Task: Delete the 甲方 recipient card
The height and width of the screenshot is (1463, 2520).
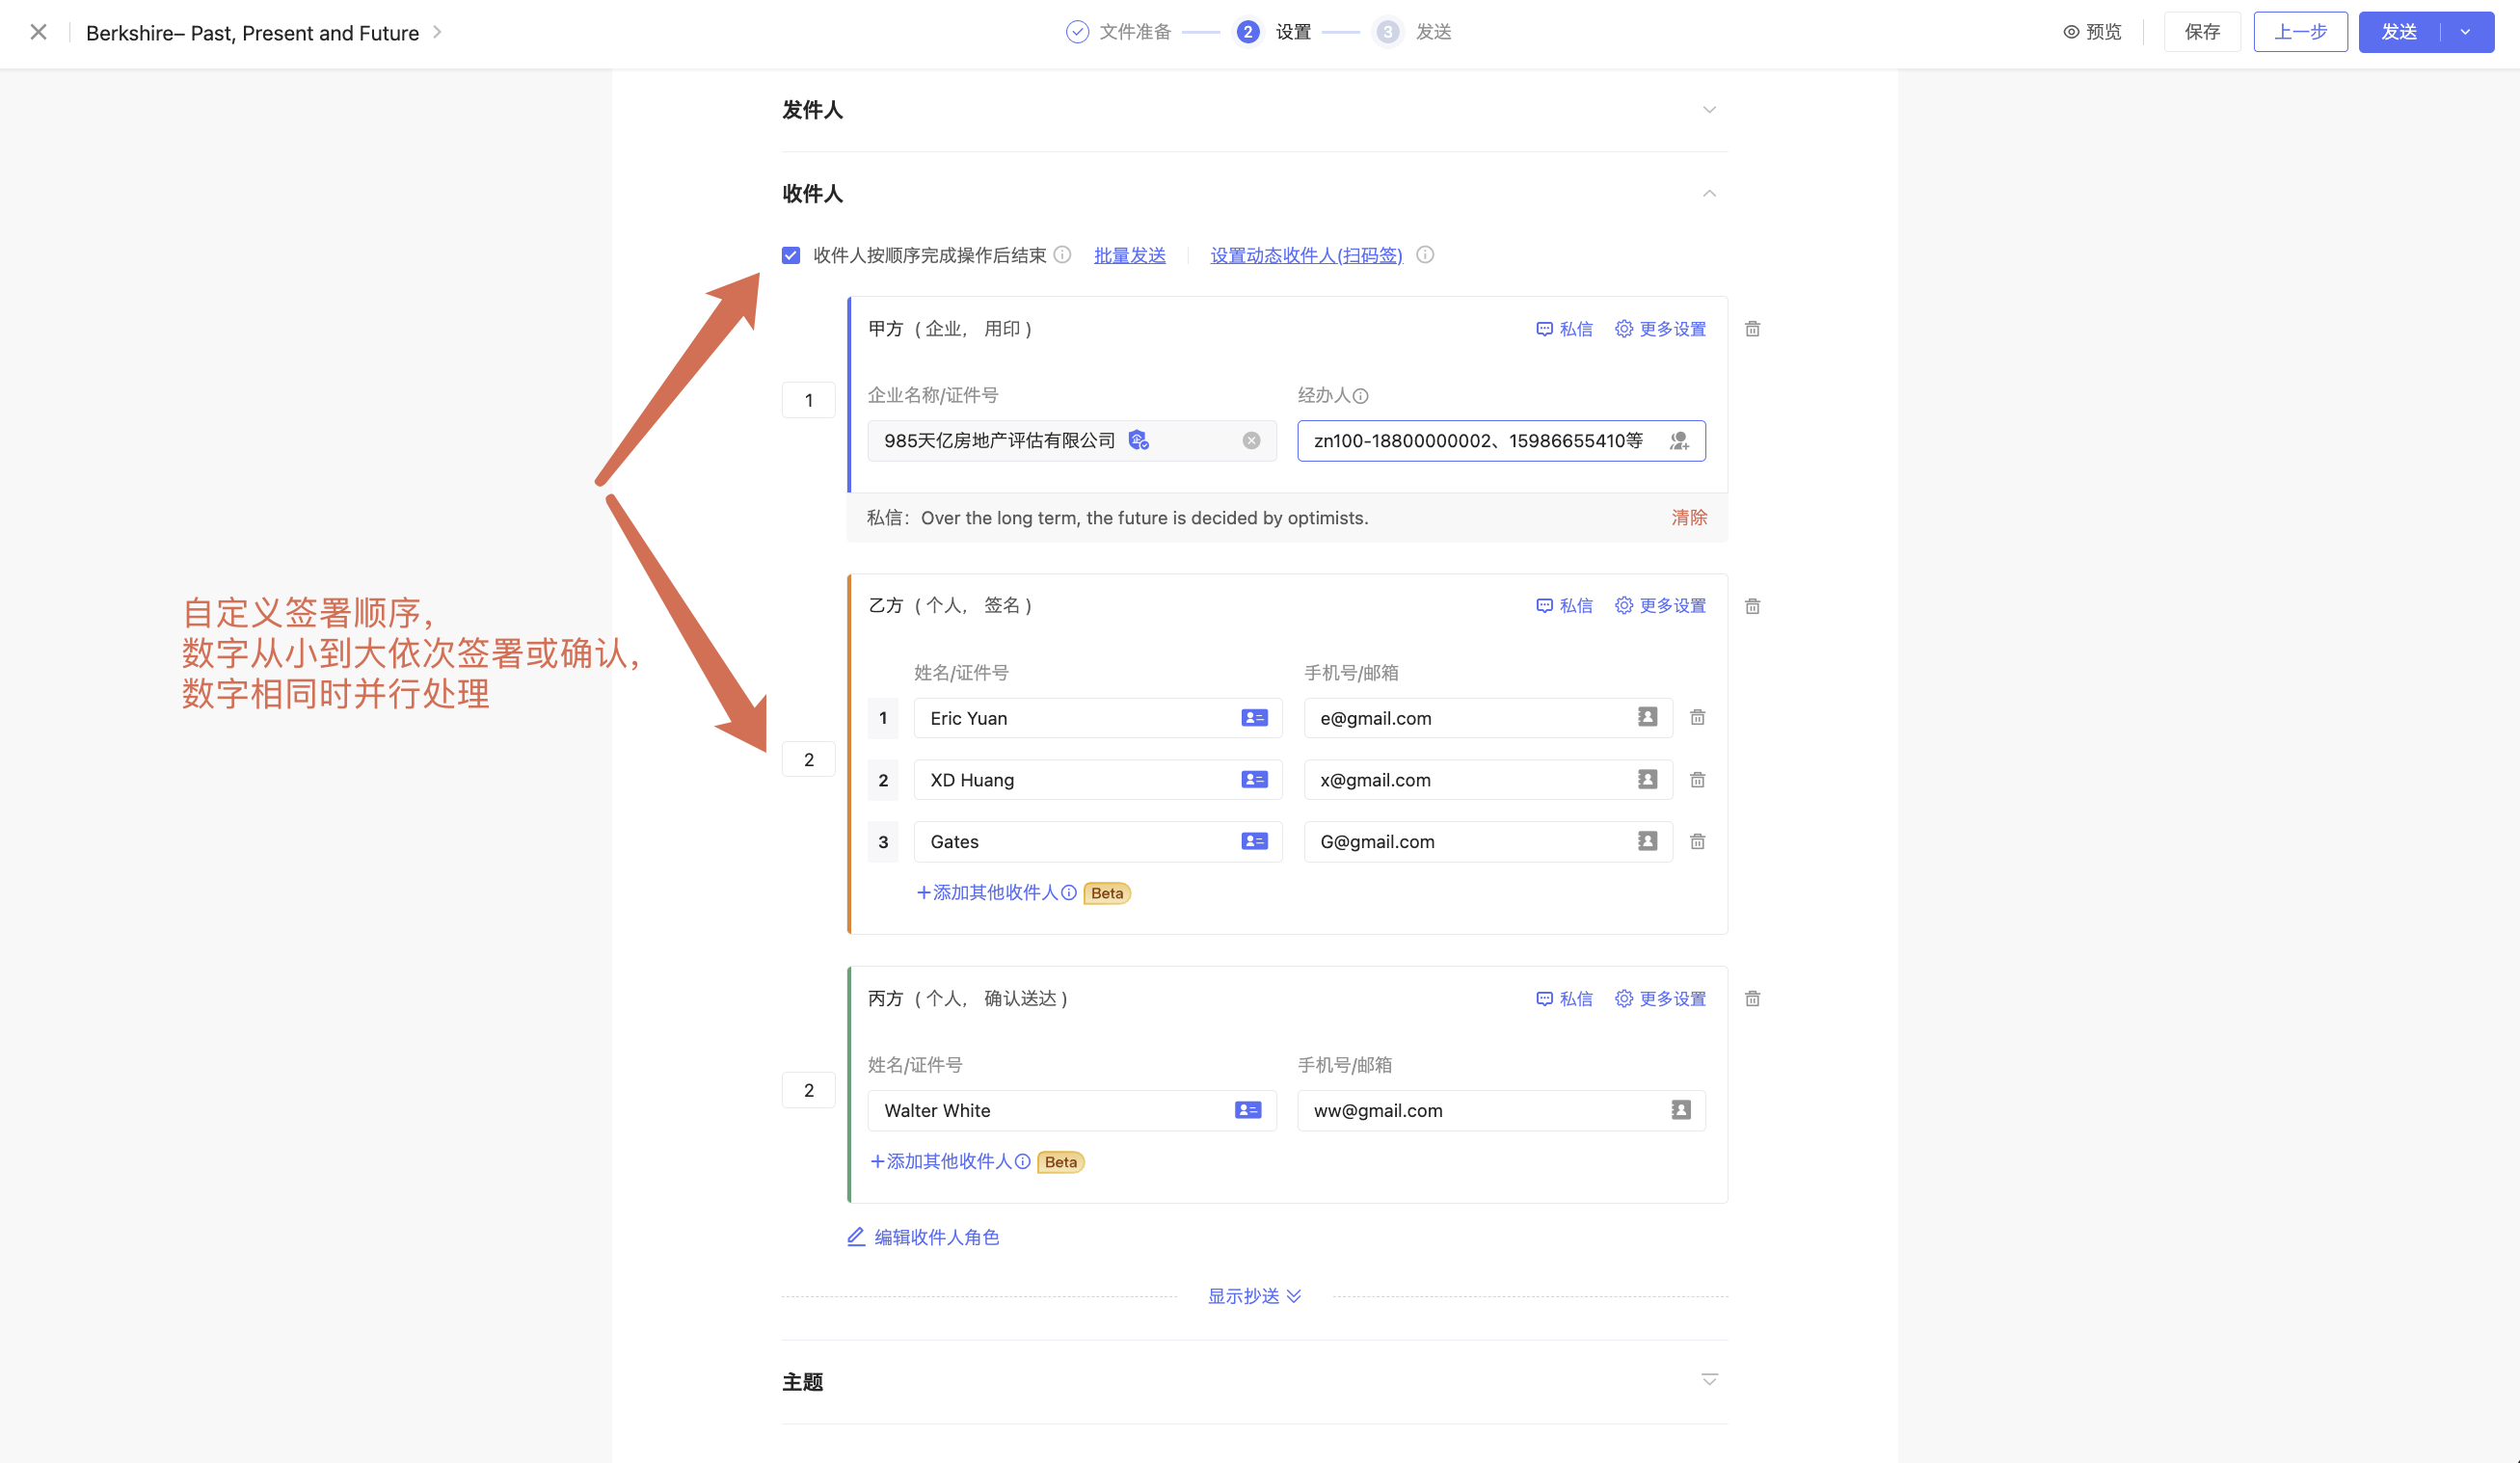Action: (x=1752, y=329)
